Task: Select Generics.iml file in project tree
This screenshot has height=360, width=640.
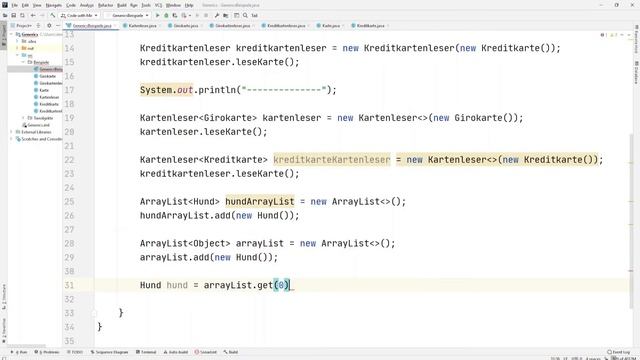Action: [x=36, y=125]
